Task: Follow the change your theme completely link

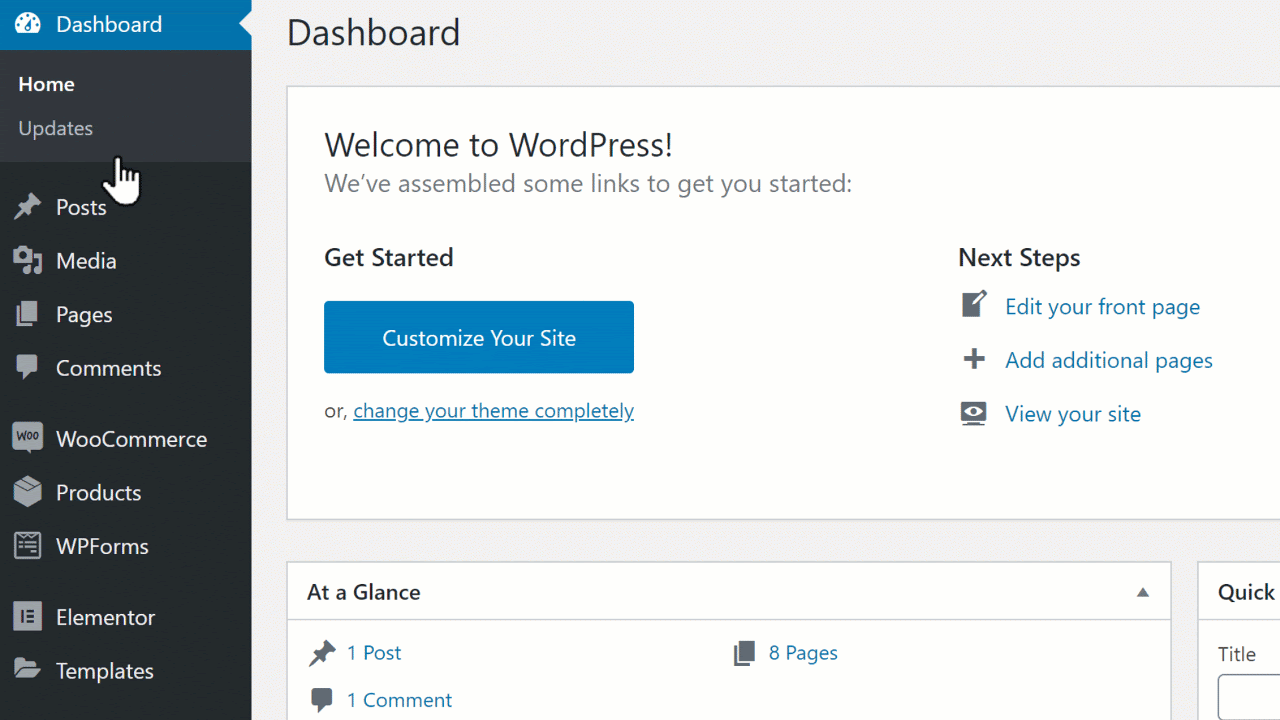Action: coord(493,411)
